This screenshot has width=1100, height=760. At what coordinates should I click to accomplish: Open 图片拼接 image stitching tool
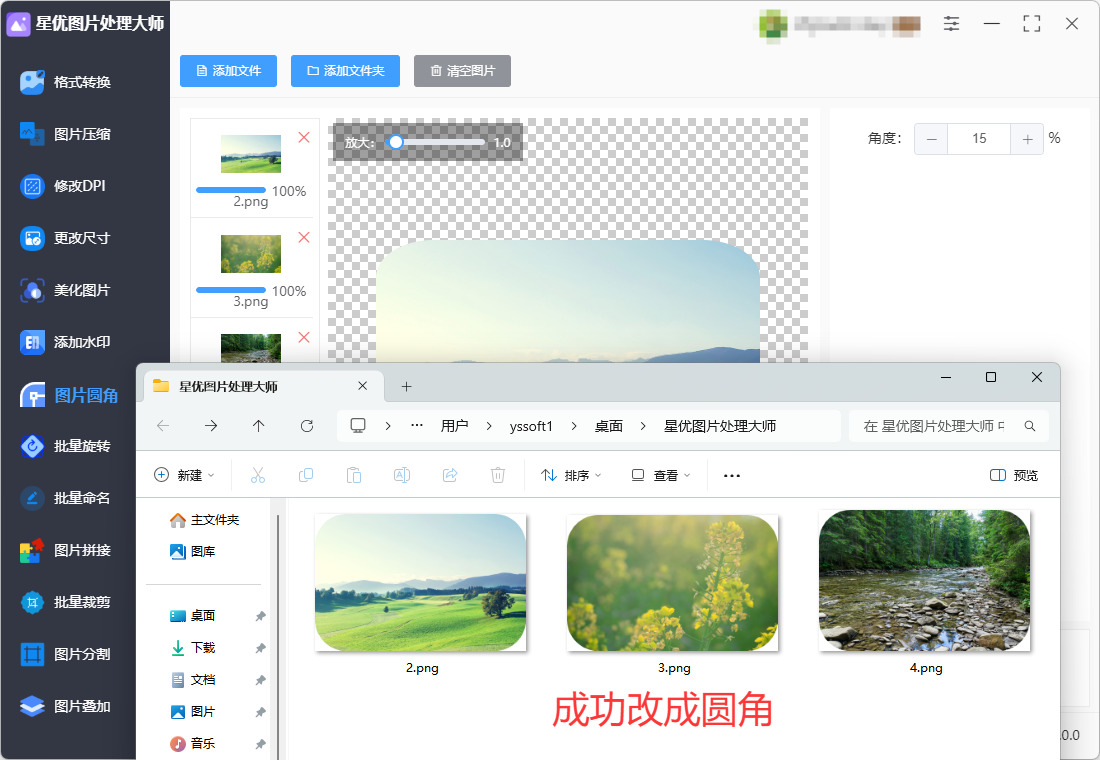click(x=66, y=550)
